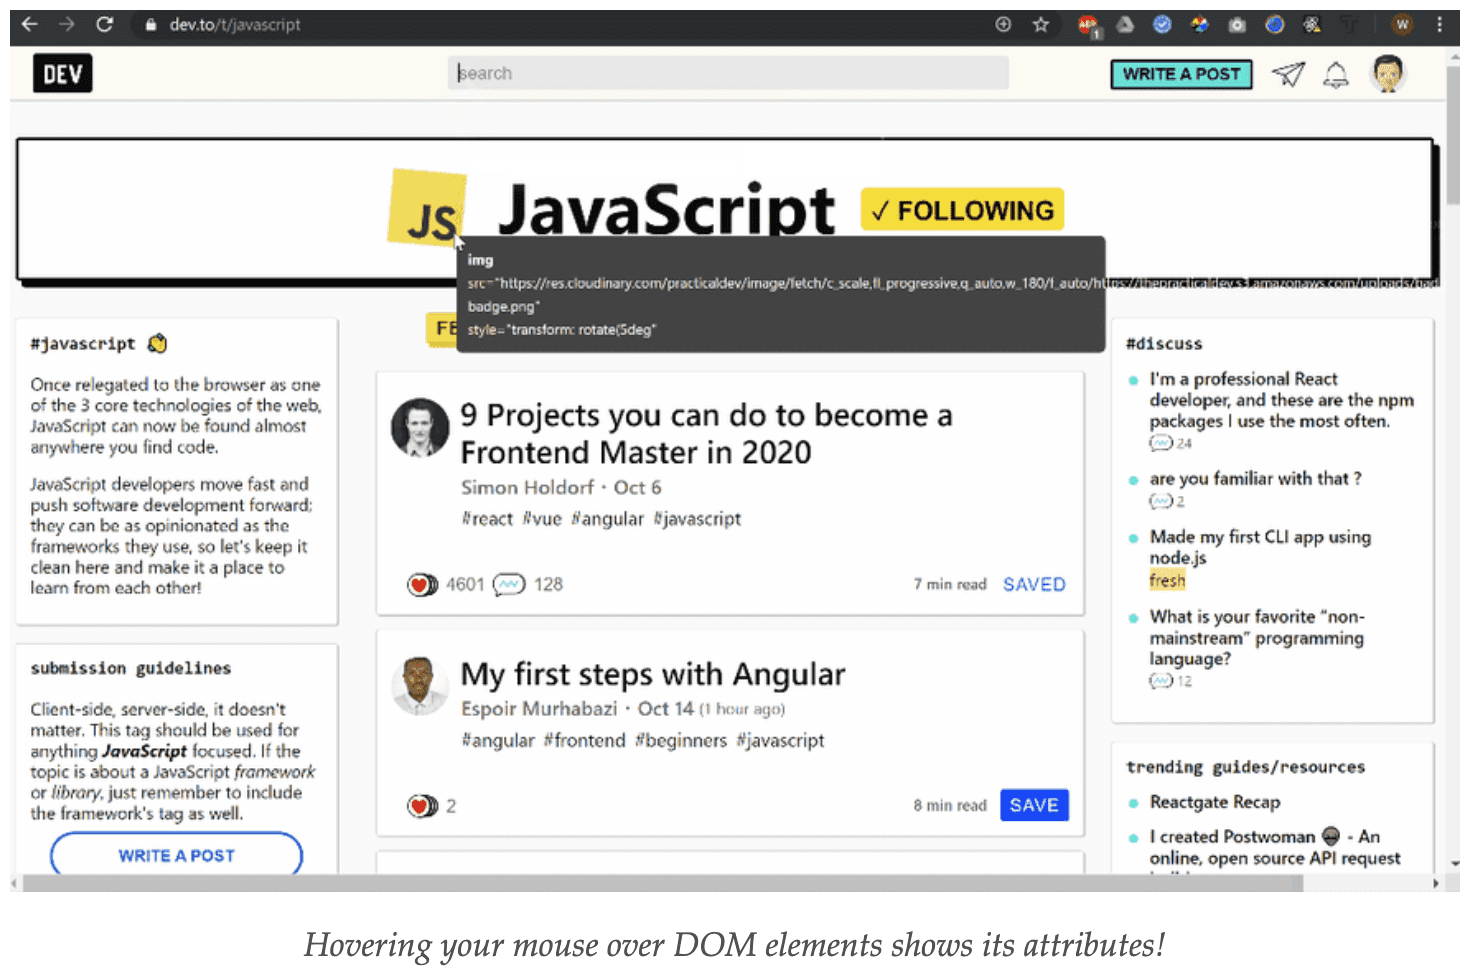
Task: Open the Google Drive extension icon
Action: click(1124, 25)
